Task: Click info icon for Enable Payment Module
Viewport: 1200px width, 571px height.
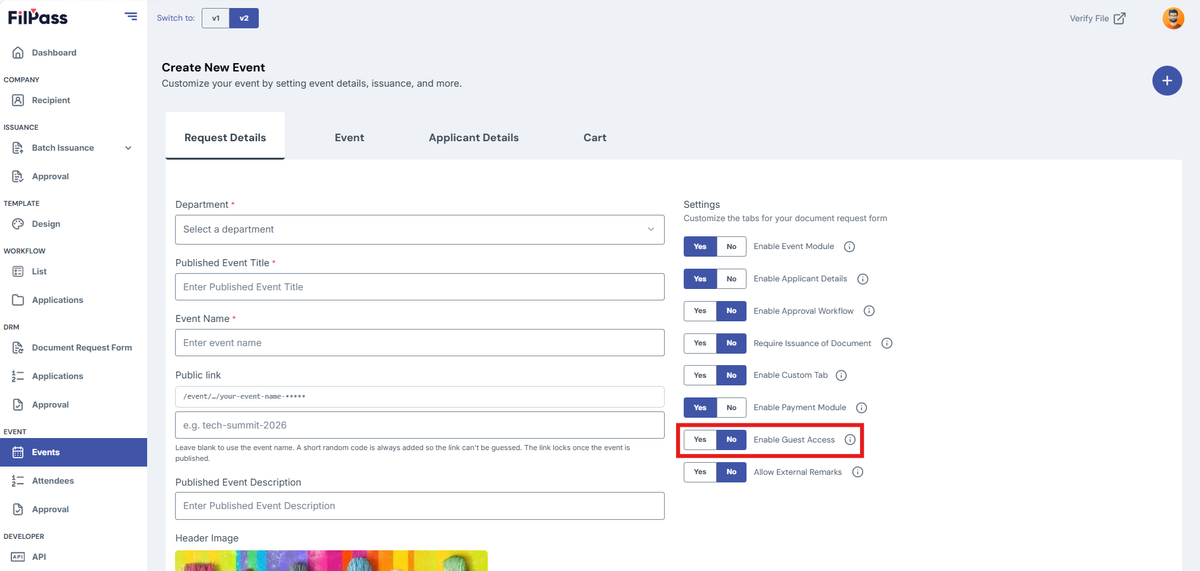Action: pos(861,407)
